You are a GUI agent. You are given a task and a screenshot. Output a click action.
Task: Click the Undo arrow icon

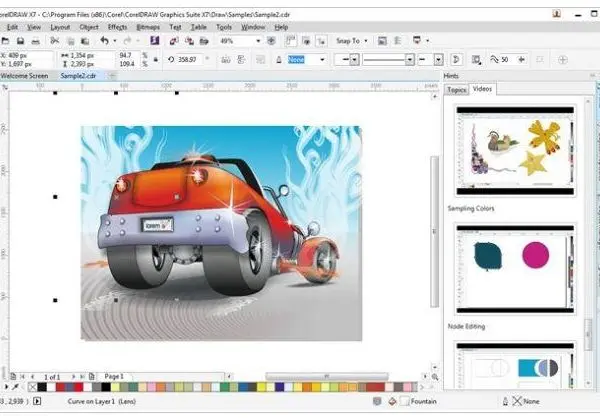tap(104, 40)
